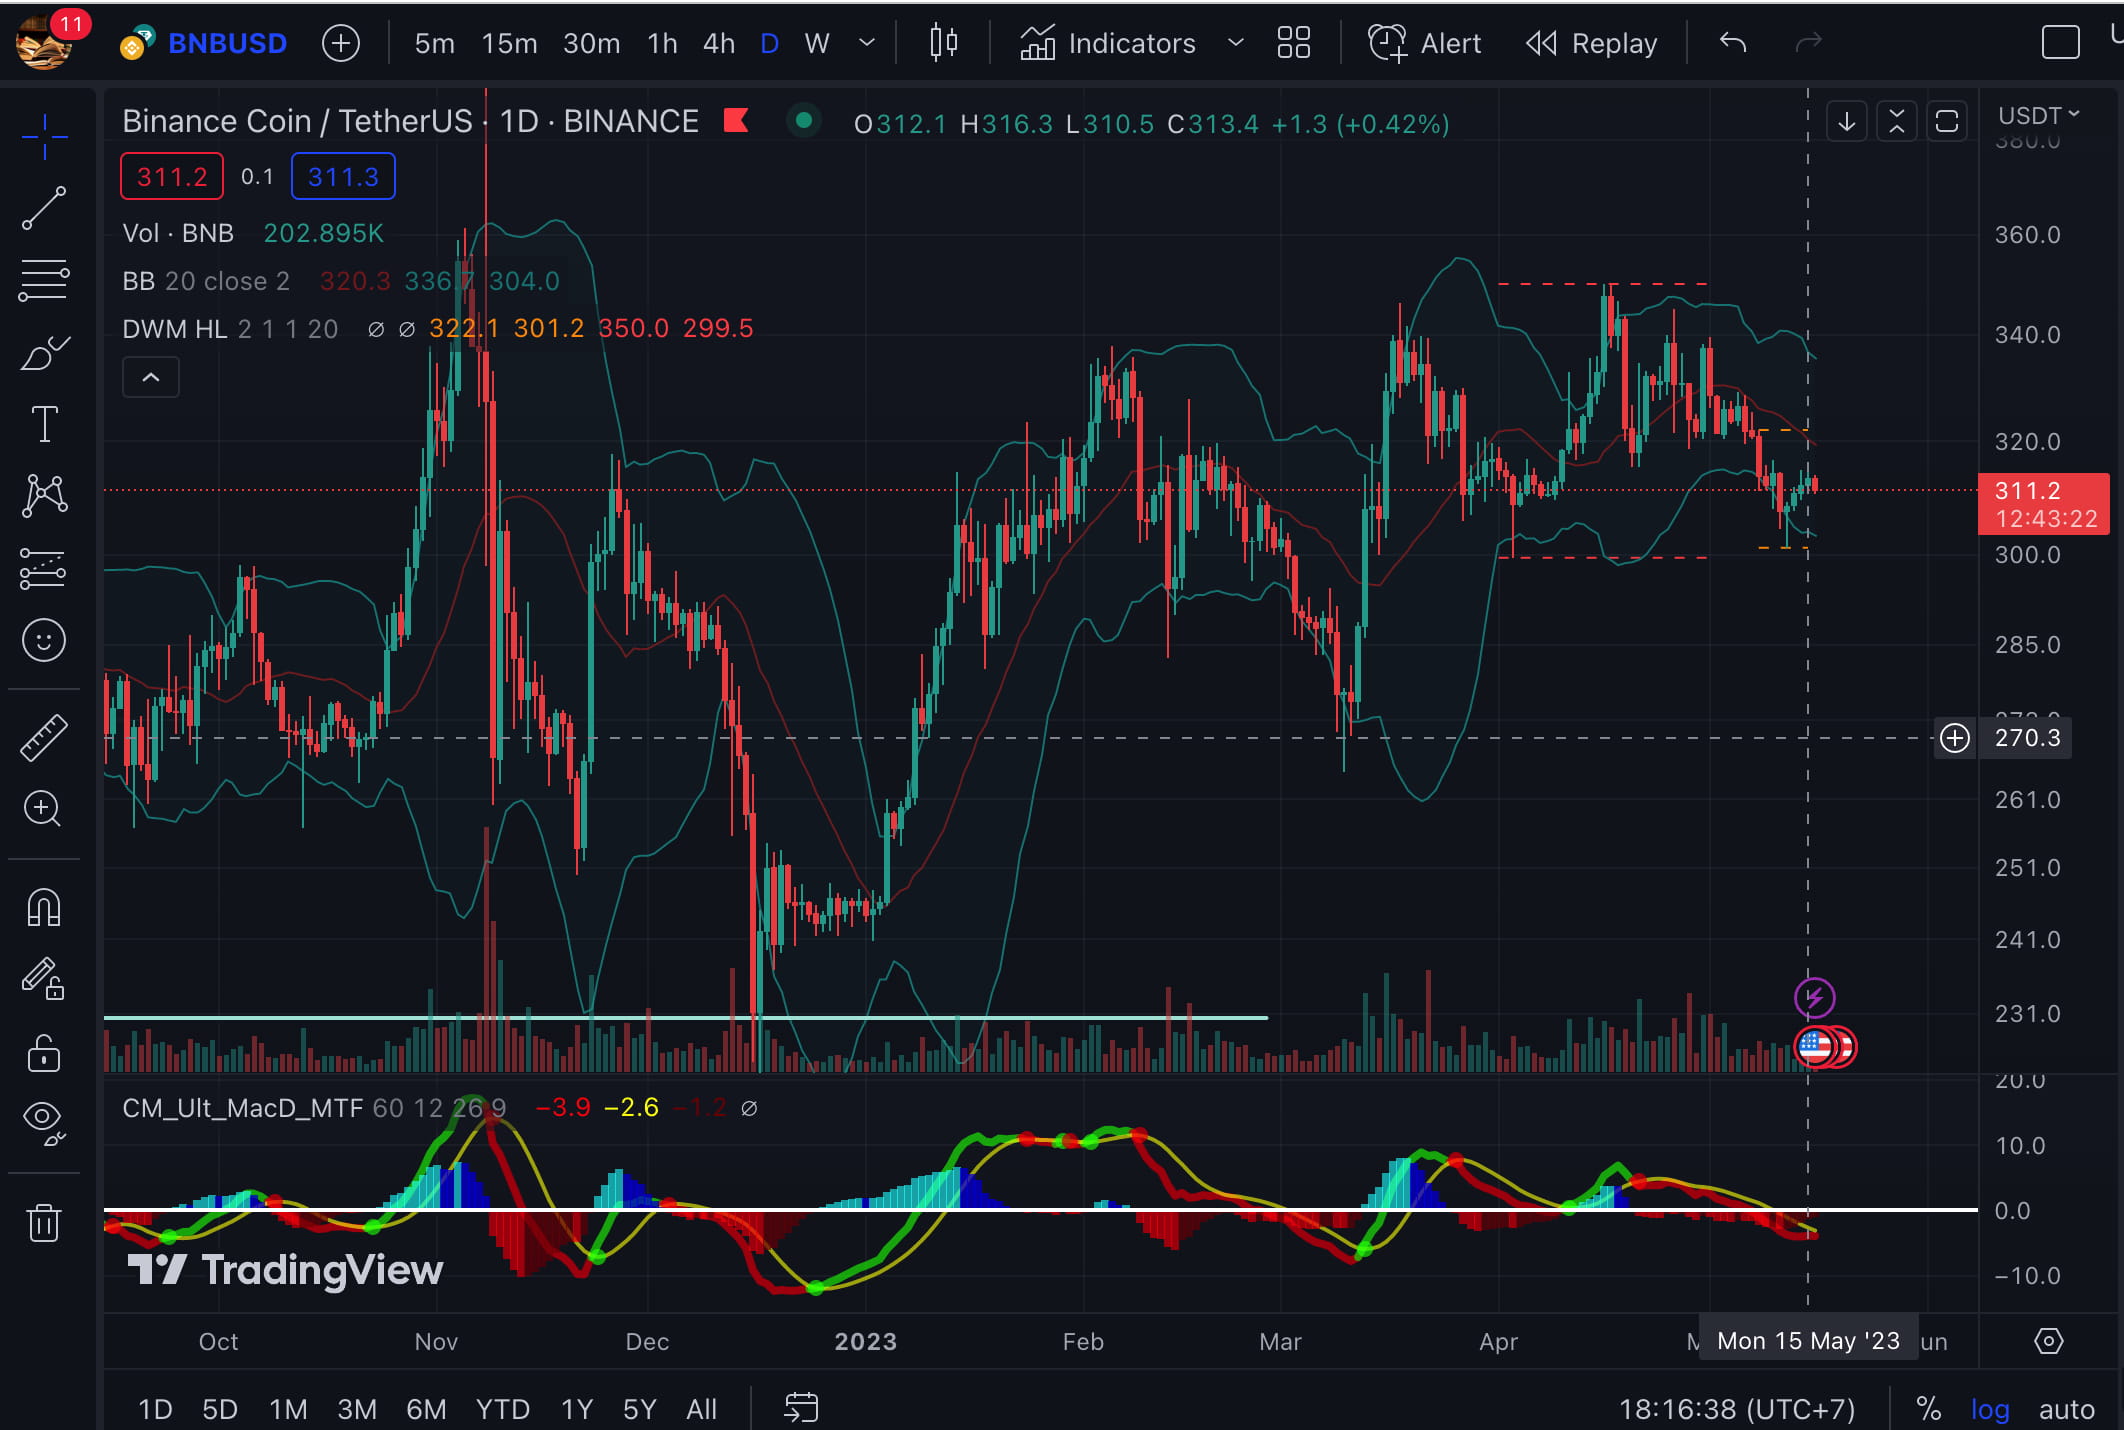Disable logarithmic price scale

(x=1990, y=1409)
